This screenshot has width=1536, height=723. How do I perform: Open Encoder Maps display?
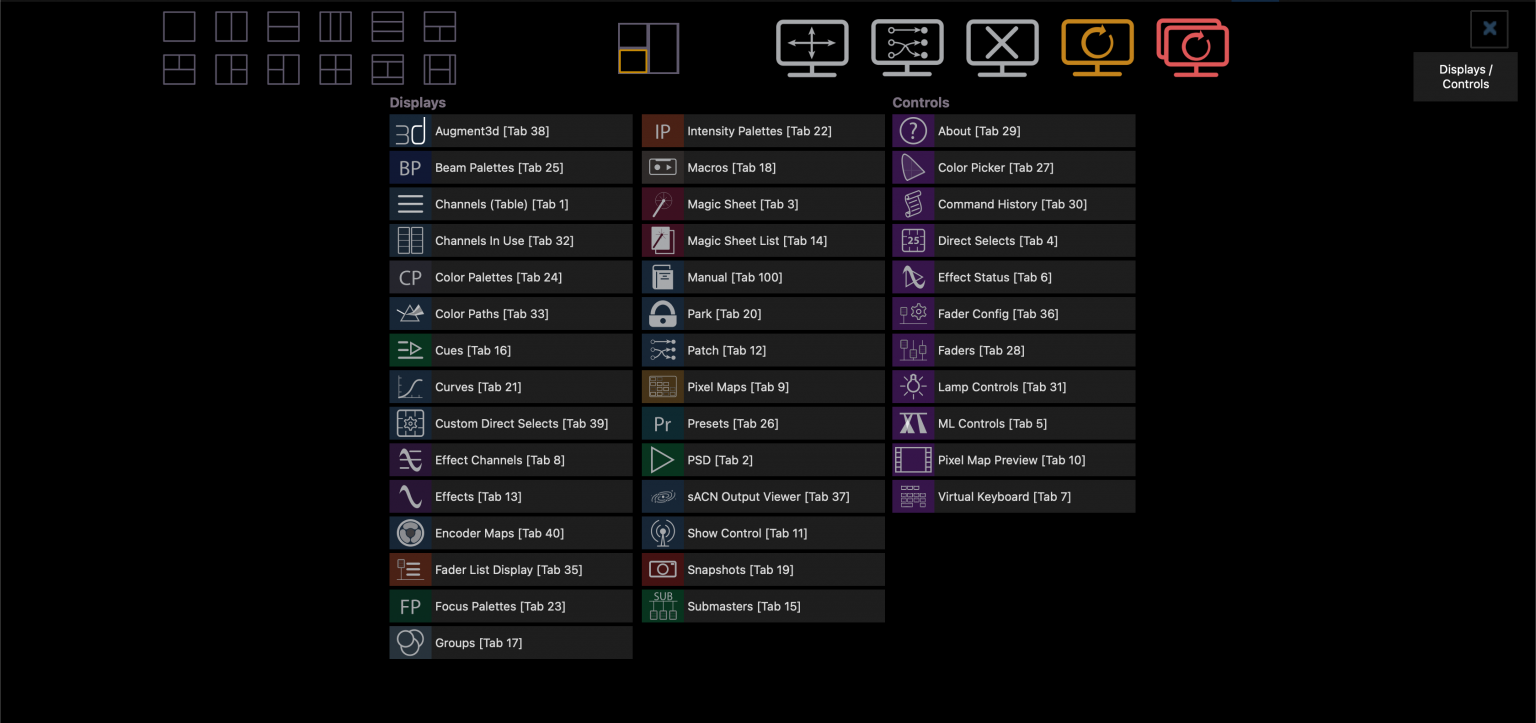(x=511, y=533)
